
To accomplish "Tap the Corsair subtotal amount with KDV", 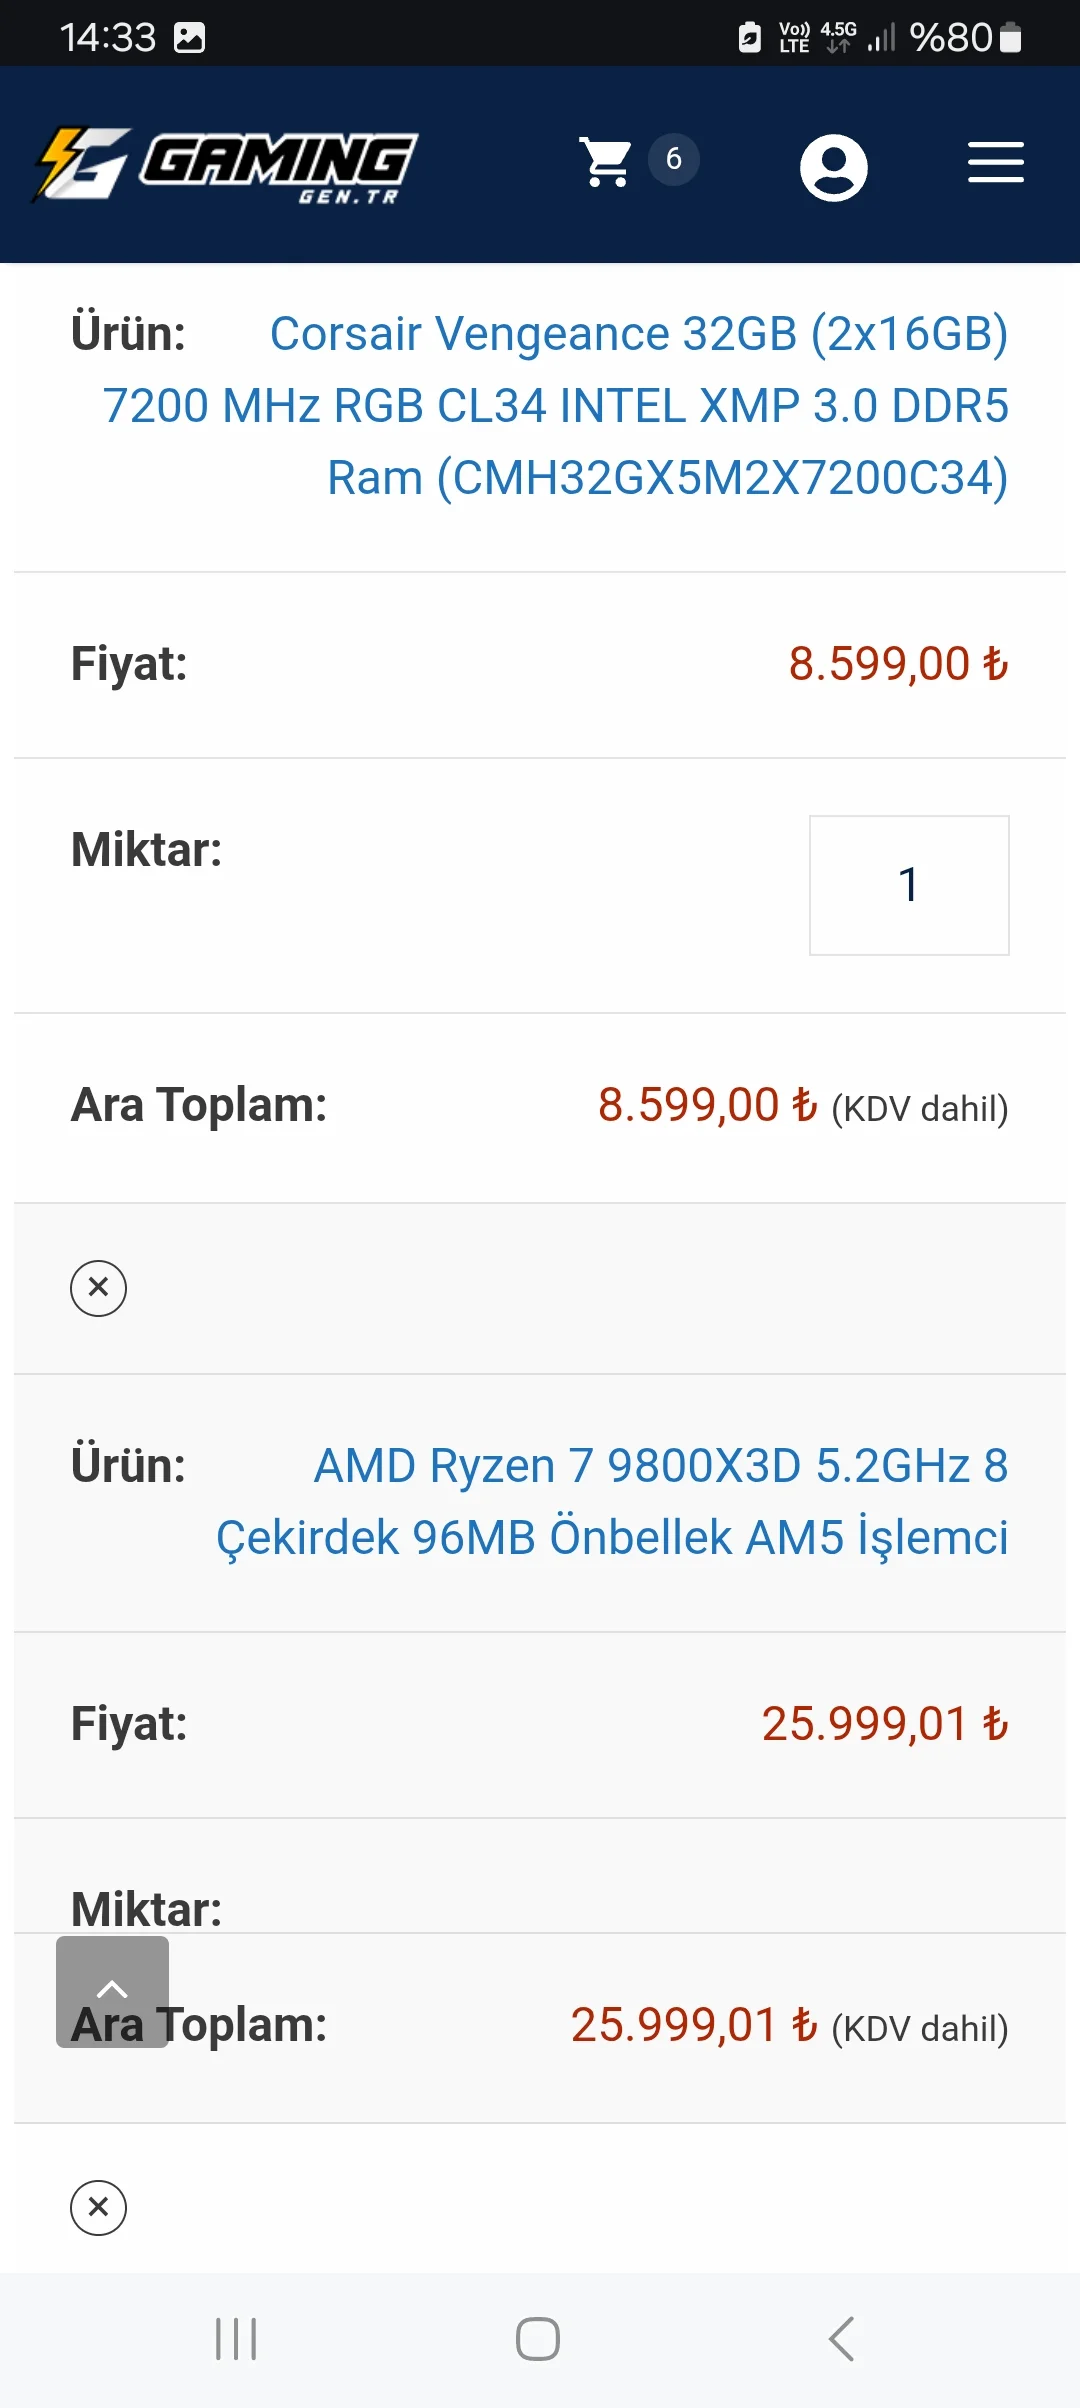I will click(708, 1106).
